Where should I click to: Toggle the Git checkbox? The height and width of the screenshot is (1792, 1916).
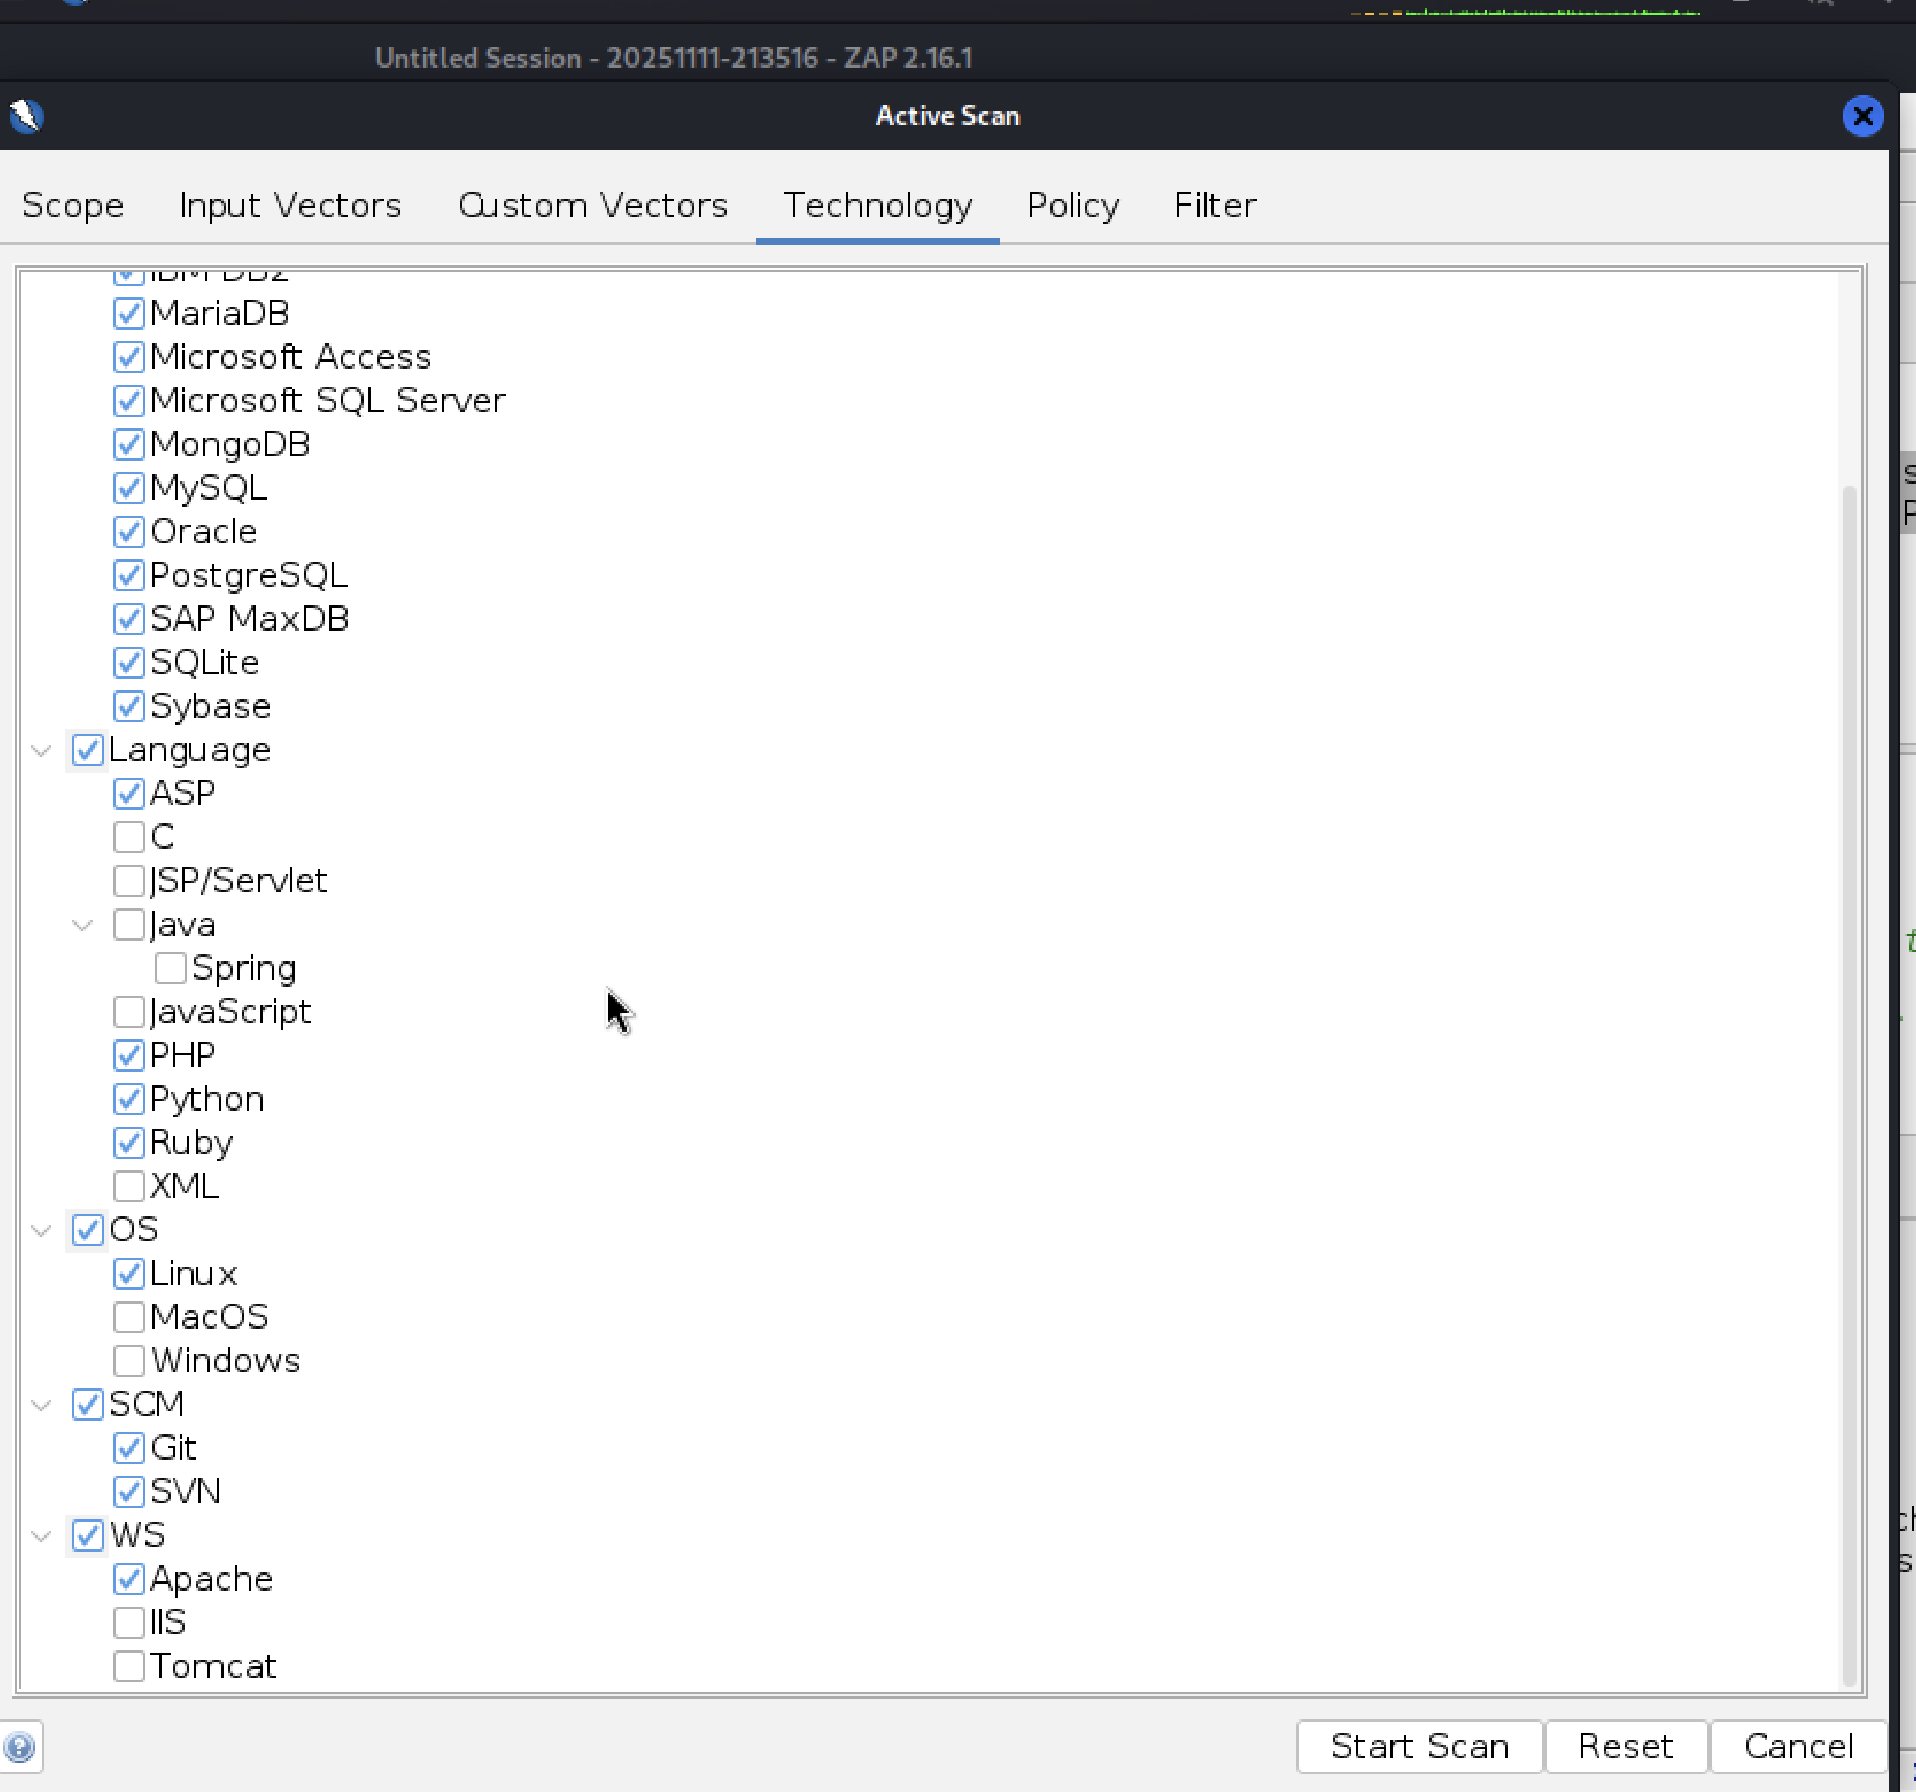[x=129, y=1448]
